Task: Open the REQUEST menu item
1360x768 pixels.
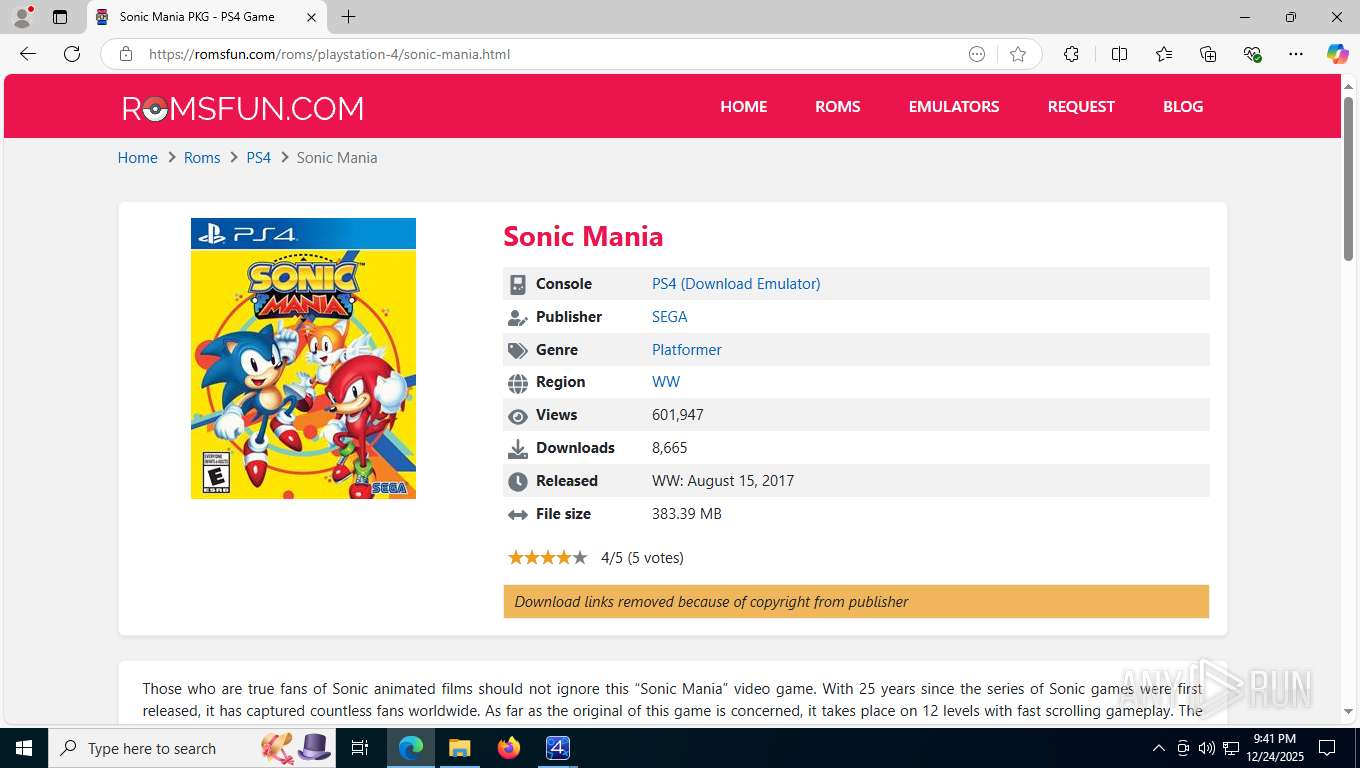Action: (1081, 106)
